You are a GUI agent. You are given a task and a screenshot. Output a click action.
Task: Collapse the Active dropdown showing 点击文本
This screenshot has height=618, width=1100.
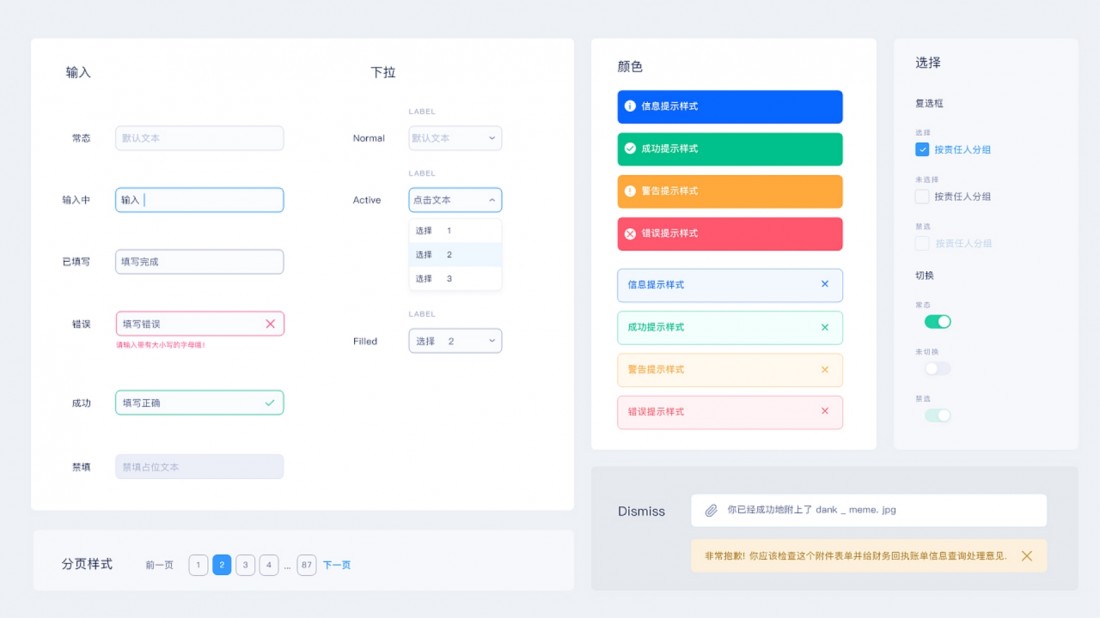click(x=455, y=200)
